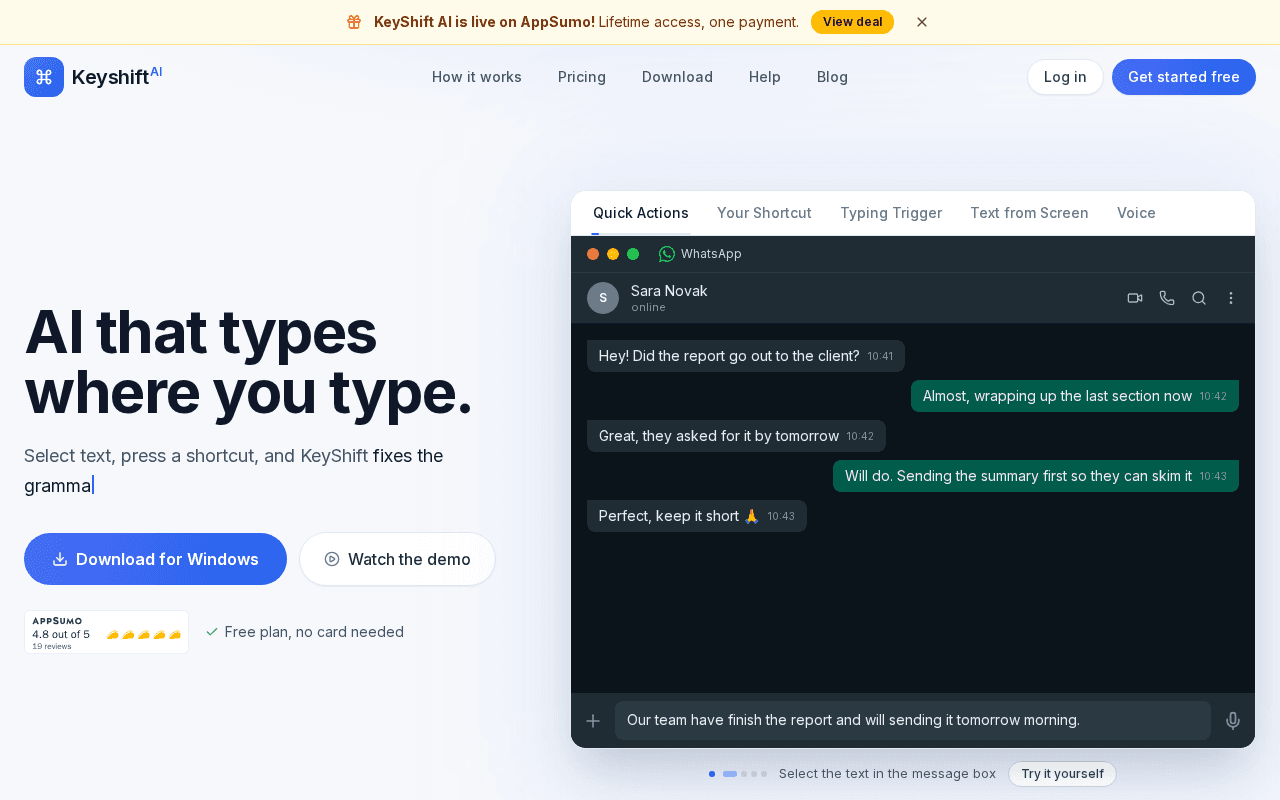The width and height of the screenshot is (1280, 800).
Task: Click the View deal button
Action: pos(852,22)
